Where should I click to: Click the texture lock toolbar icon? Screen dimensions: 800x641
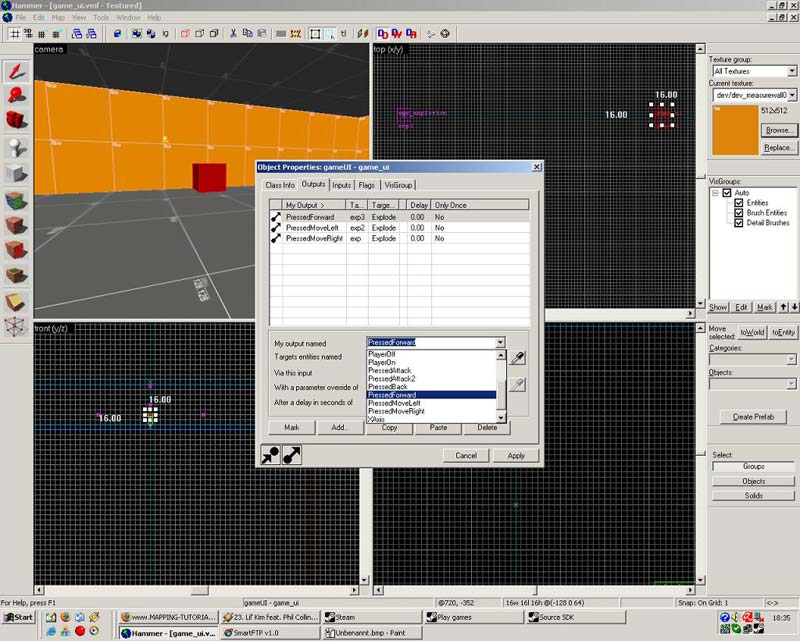(343, 34)
